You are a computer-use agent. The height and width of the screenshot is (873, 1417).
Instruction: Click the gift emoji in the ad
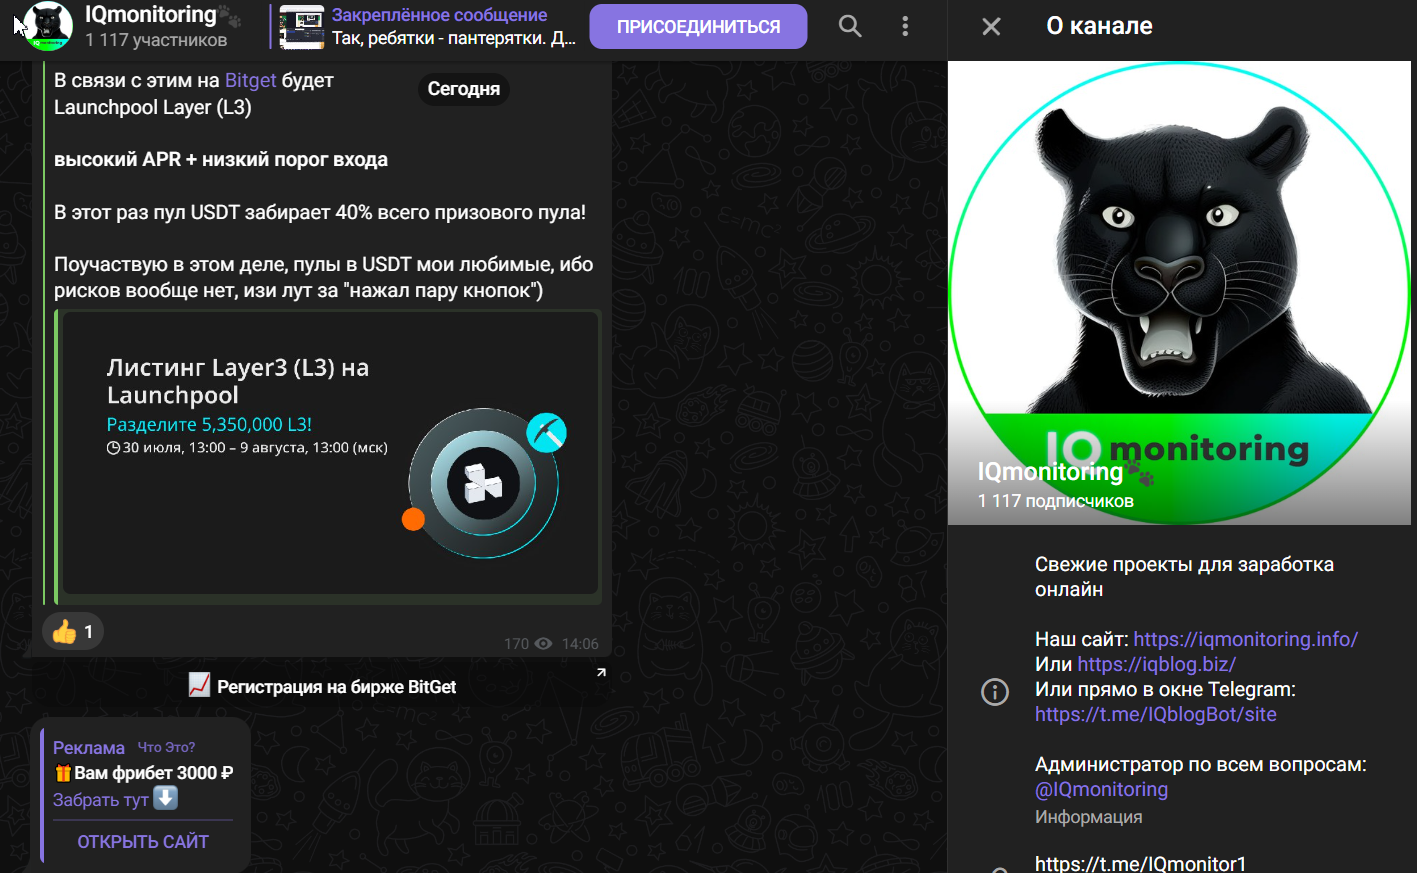click(x=63, y=773)
